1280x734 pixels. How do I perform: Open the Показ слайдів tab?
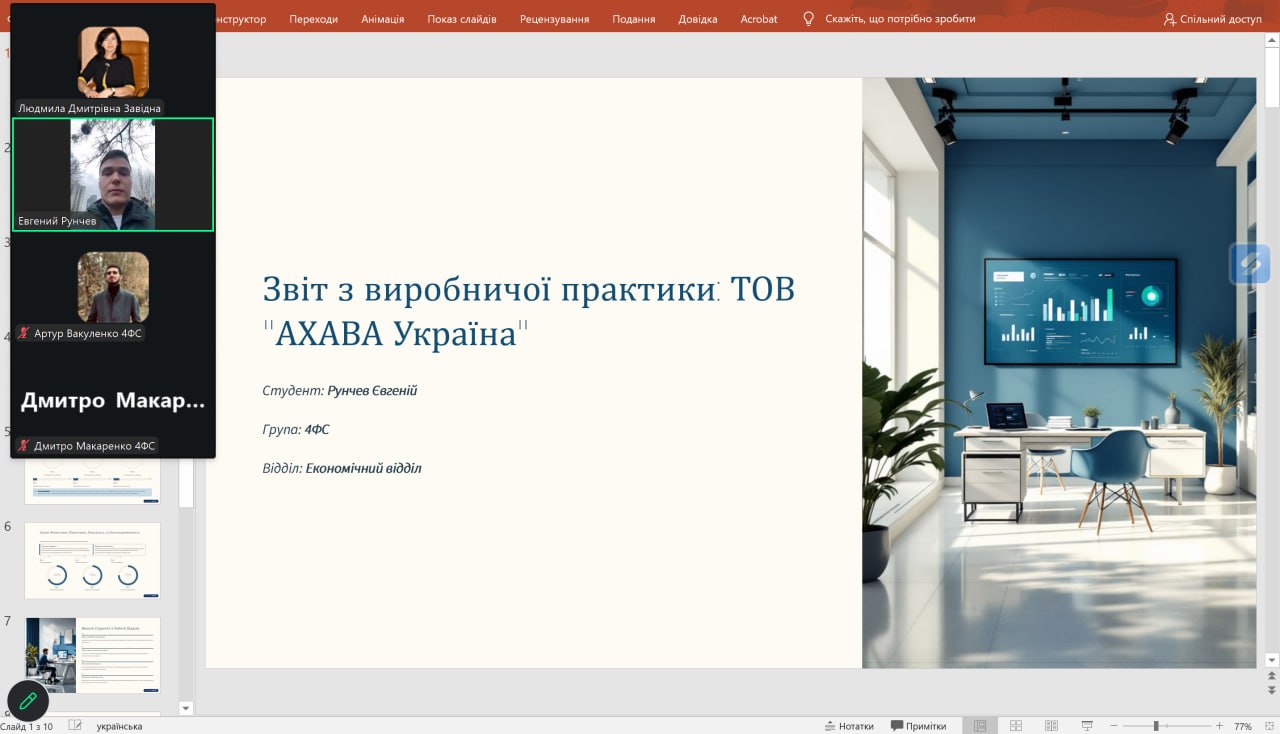pos(461,19)
